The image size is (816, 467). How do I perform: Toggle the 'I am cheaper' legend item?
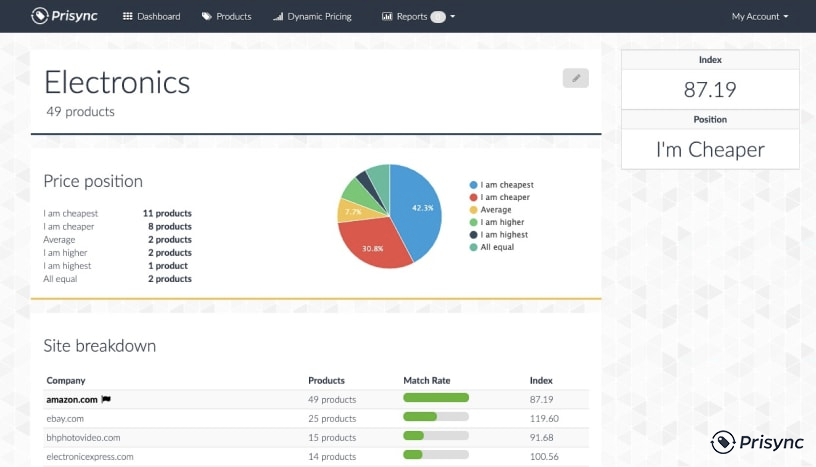click(x=500, y=197)
